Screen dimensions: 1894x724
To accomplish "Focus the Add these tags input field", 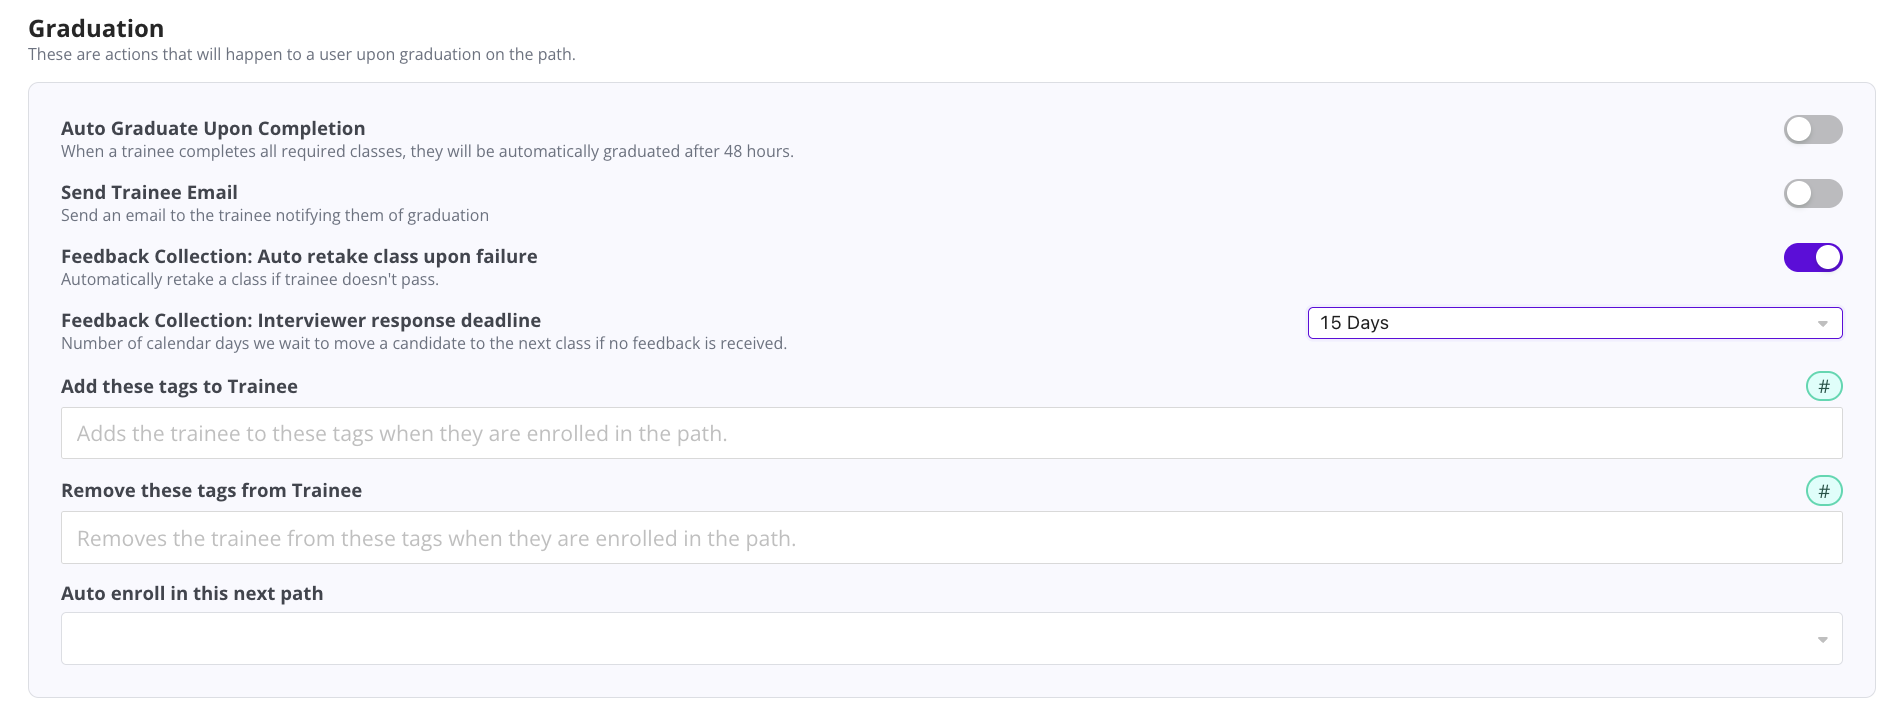I will [x=950, y=434].
